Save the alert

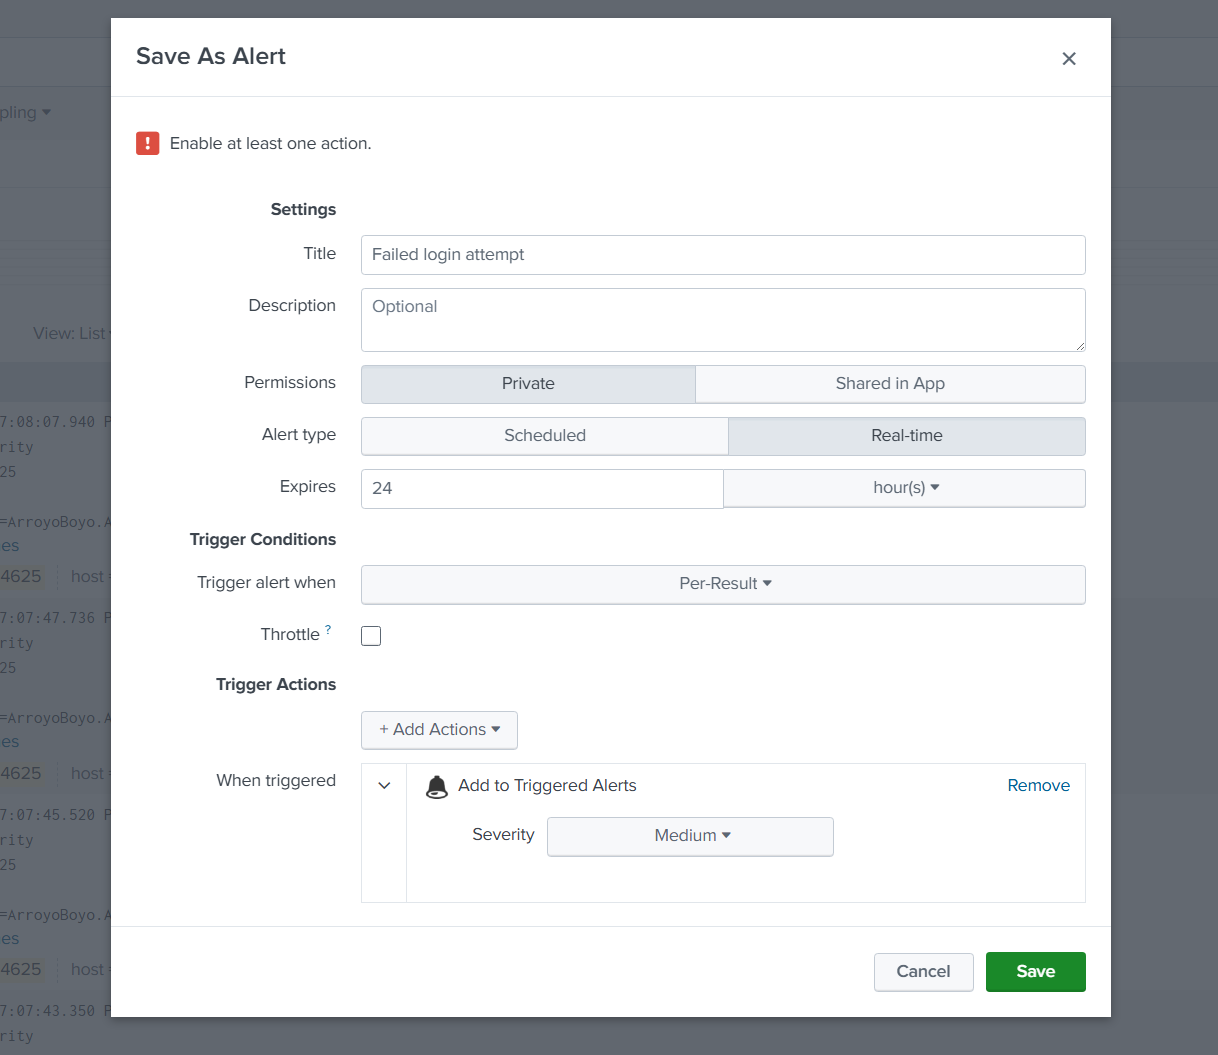pos(1035,971)
